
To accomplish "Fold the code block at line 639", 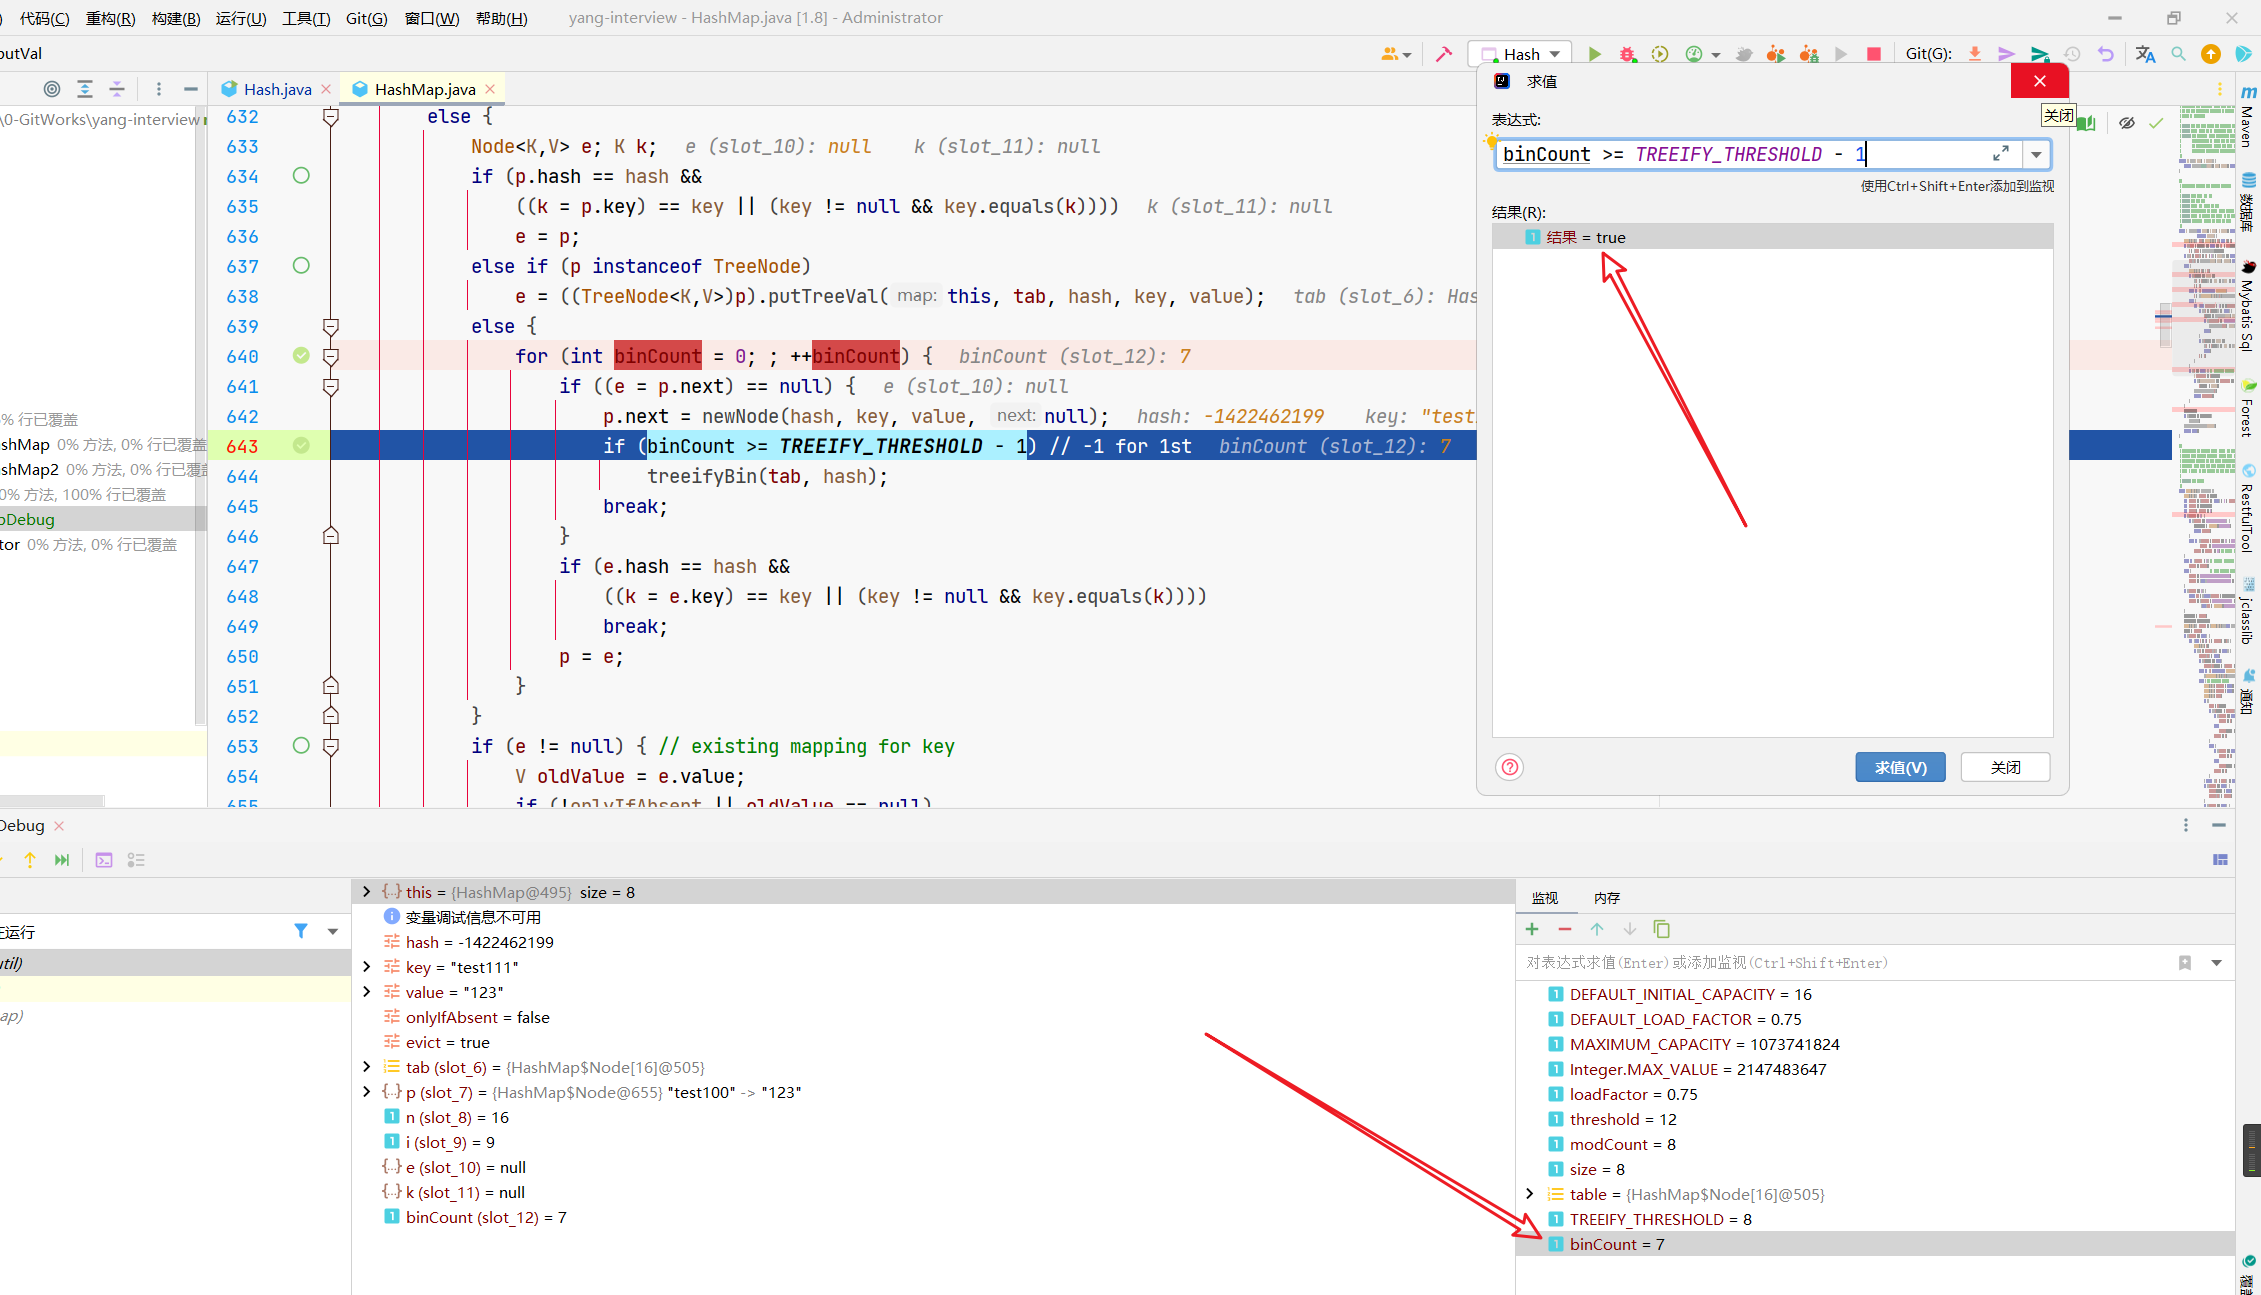I will tap(331, 326).
